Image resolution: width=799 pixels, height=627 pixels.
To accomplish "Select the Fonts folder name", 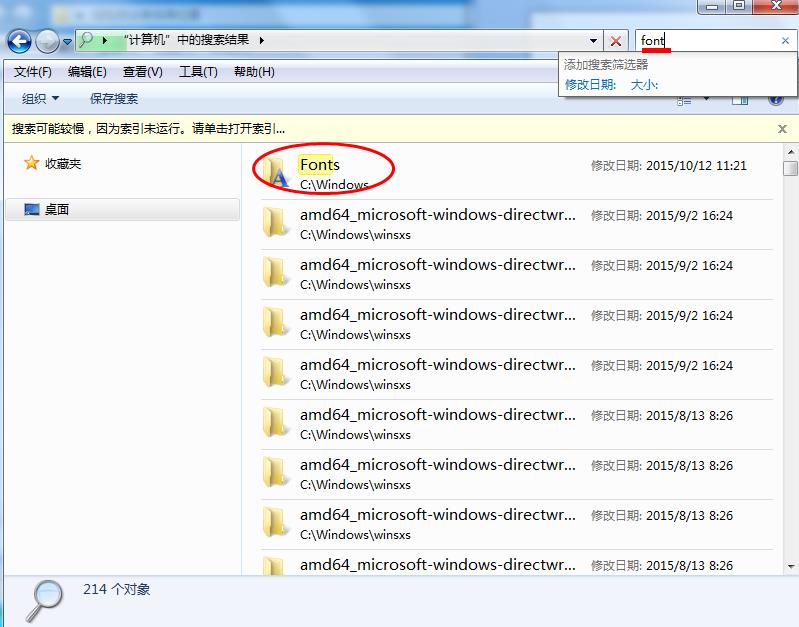I will click(x=319, y=165).
